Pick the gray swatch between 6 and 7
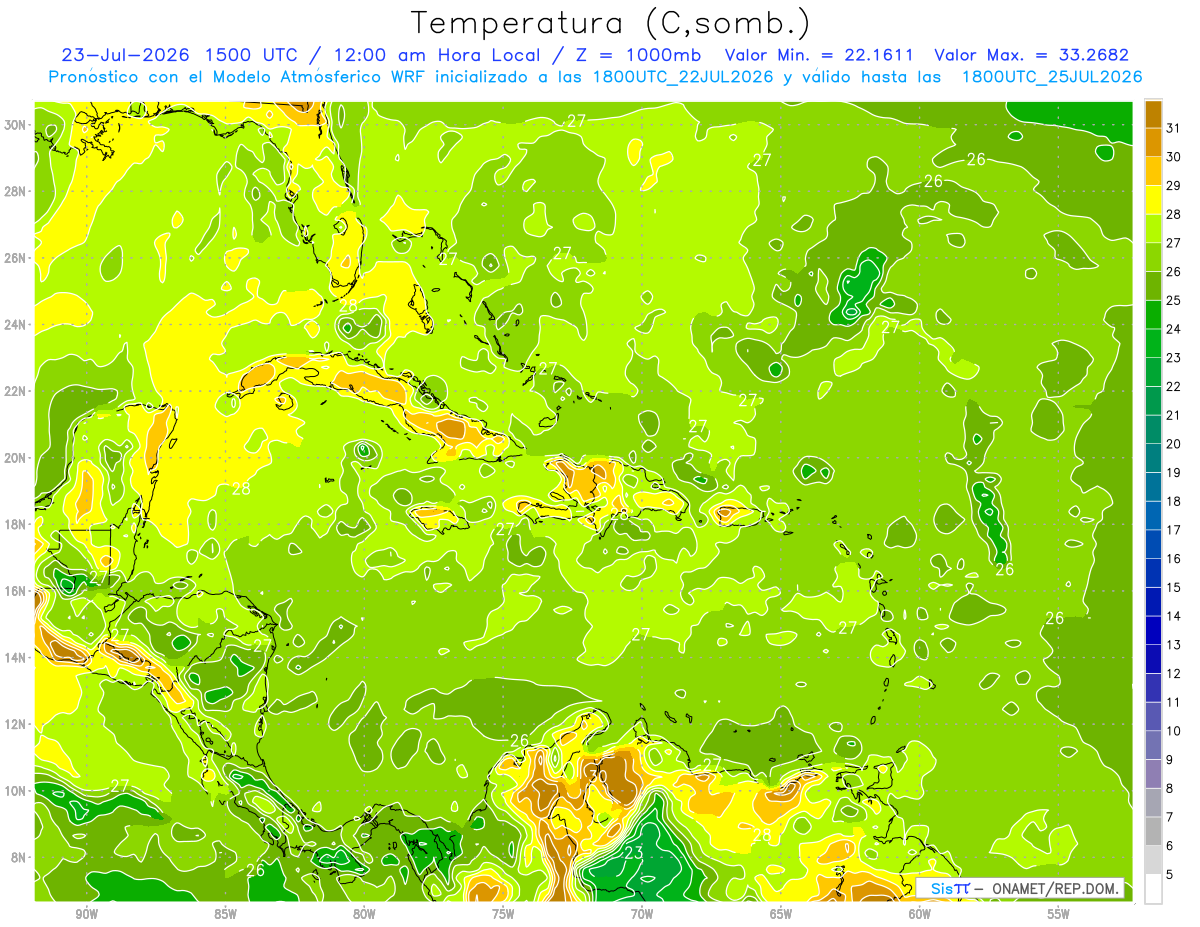 pos(1153,832)
